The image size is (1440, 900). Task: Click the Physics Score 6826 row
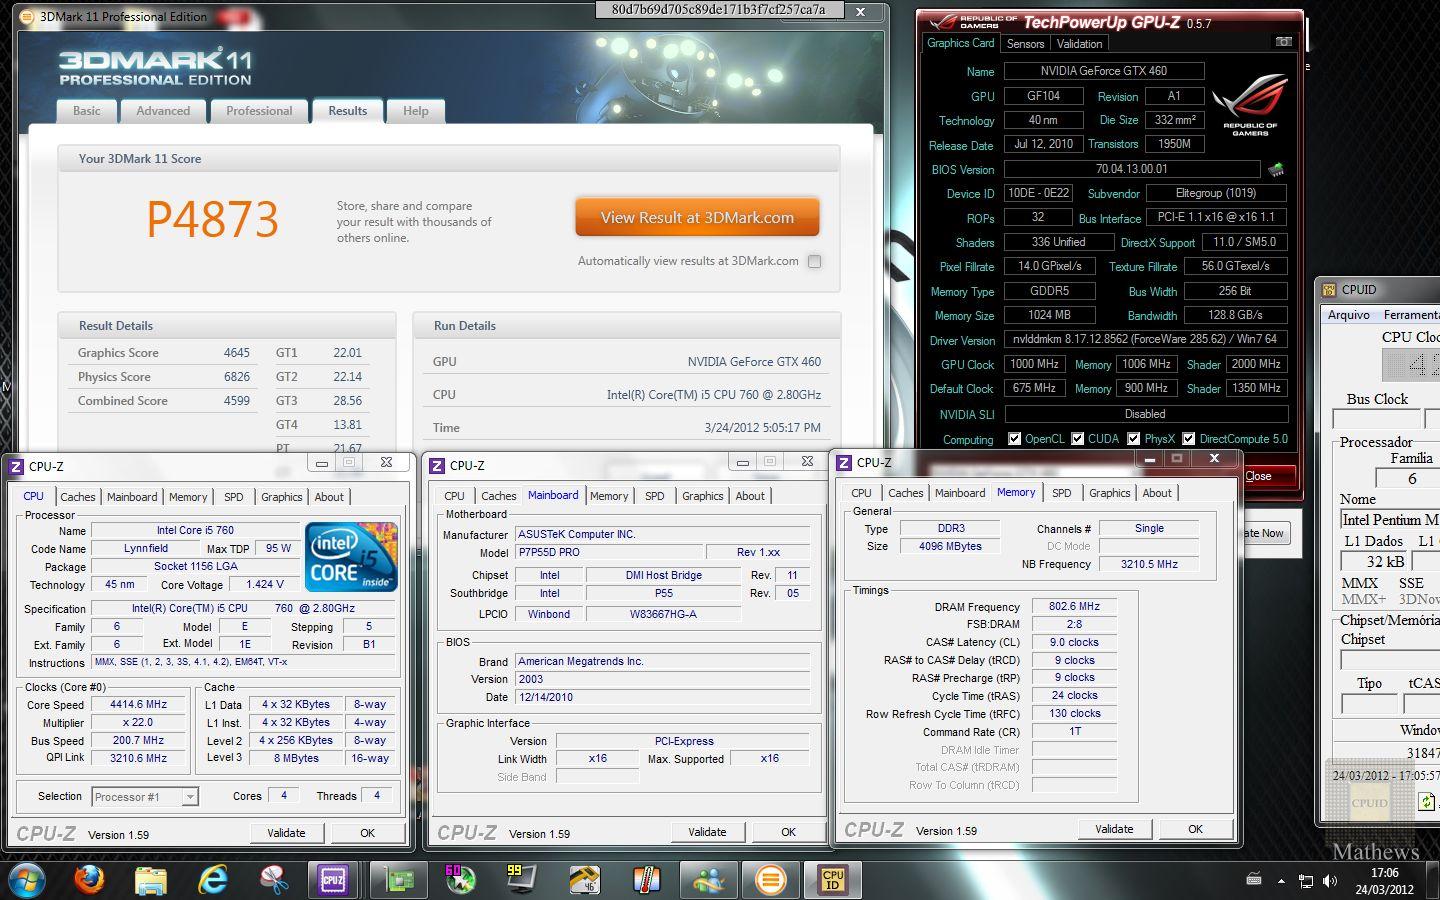coord(164,377)
